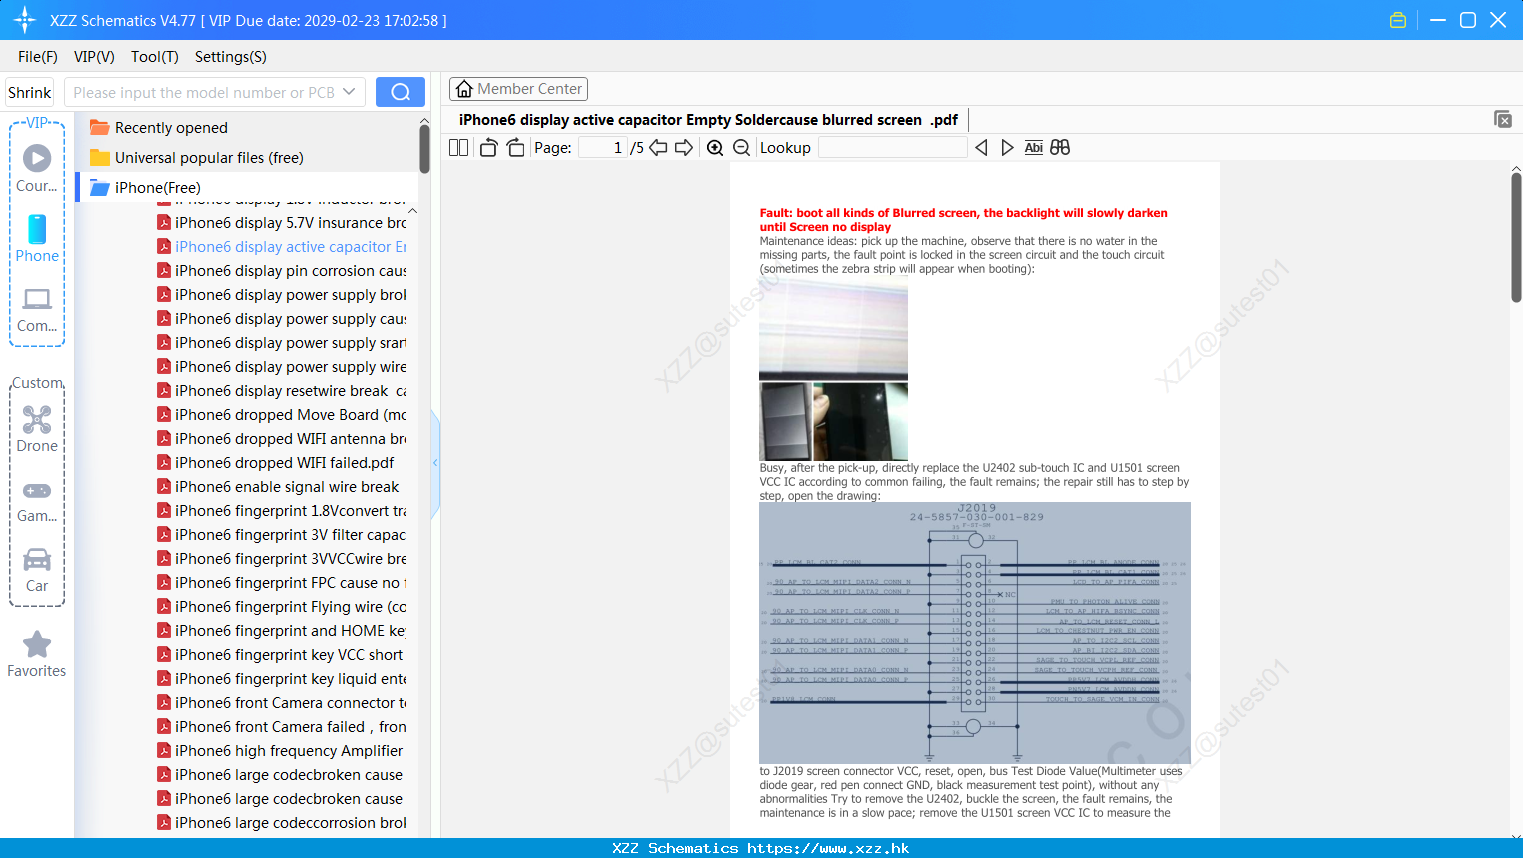Open iPhone6 dropped WIFI failed.pdf

pyautogui.click(x=276, y=463)
